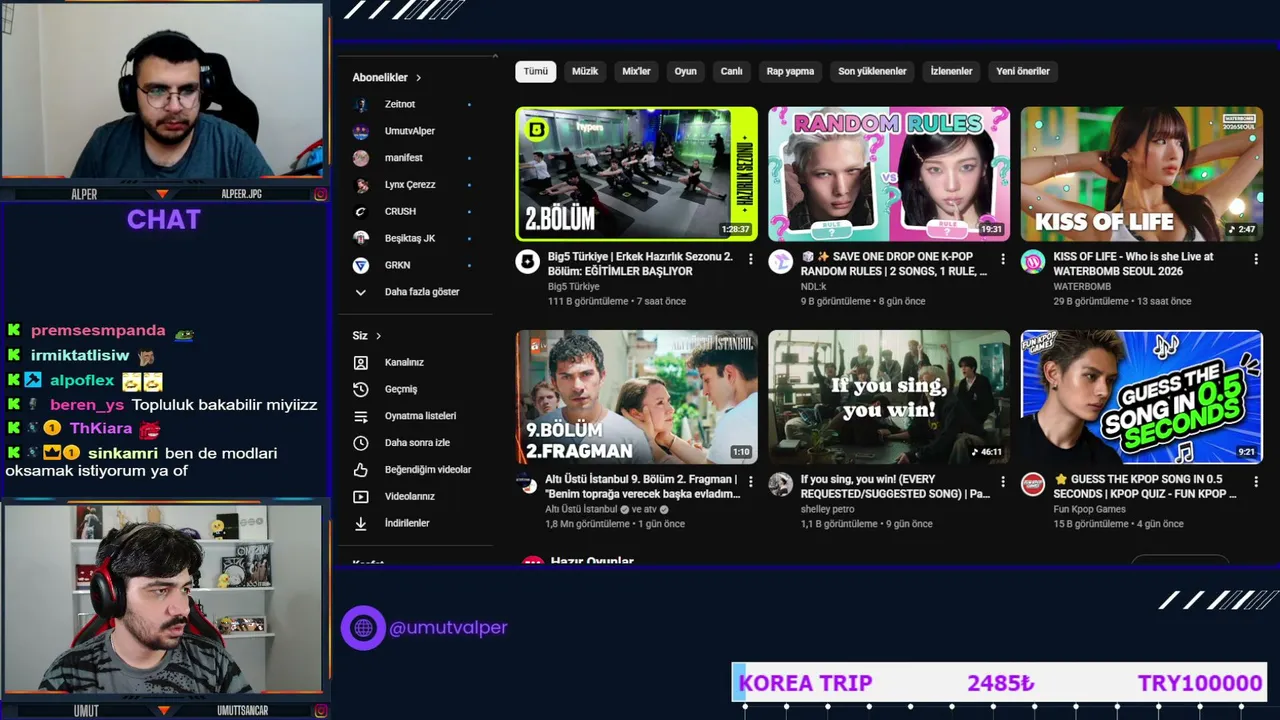
Task: Play the 2.BÖLÜM Big5 thumbnail
Action: pyautogui.click(x=636, y=174)
